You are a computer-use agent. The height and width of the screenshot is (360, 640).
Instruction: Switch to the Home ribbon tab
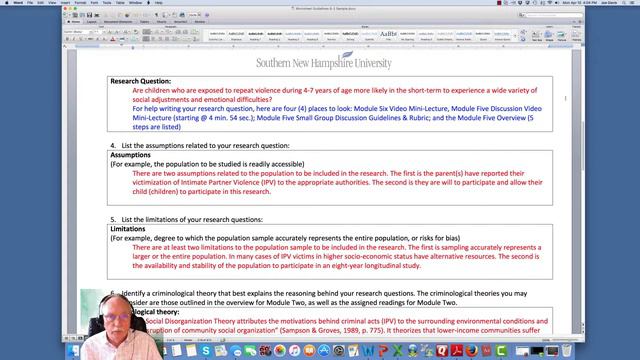(x=75, y=22)
